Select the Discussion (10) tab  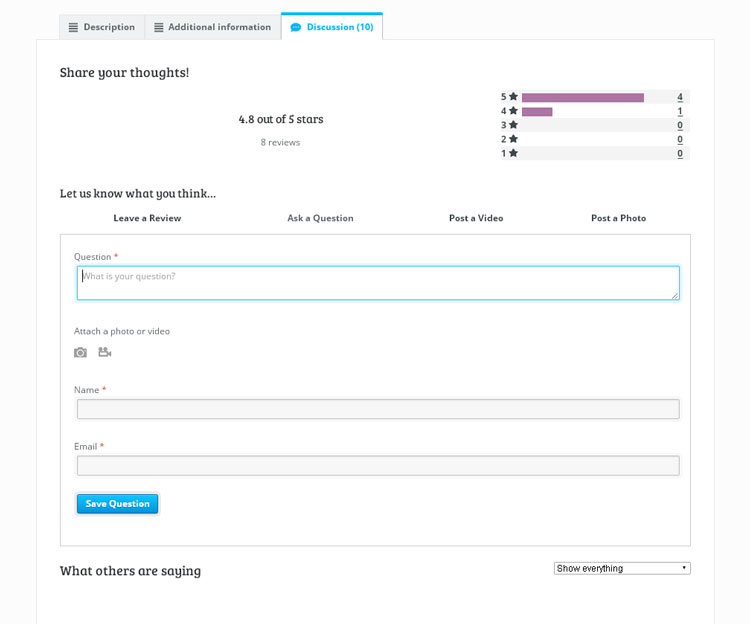(x=332, y=27)
